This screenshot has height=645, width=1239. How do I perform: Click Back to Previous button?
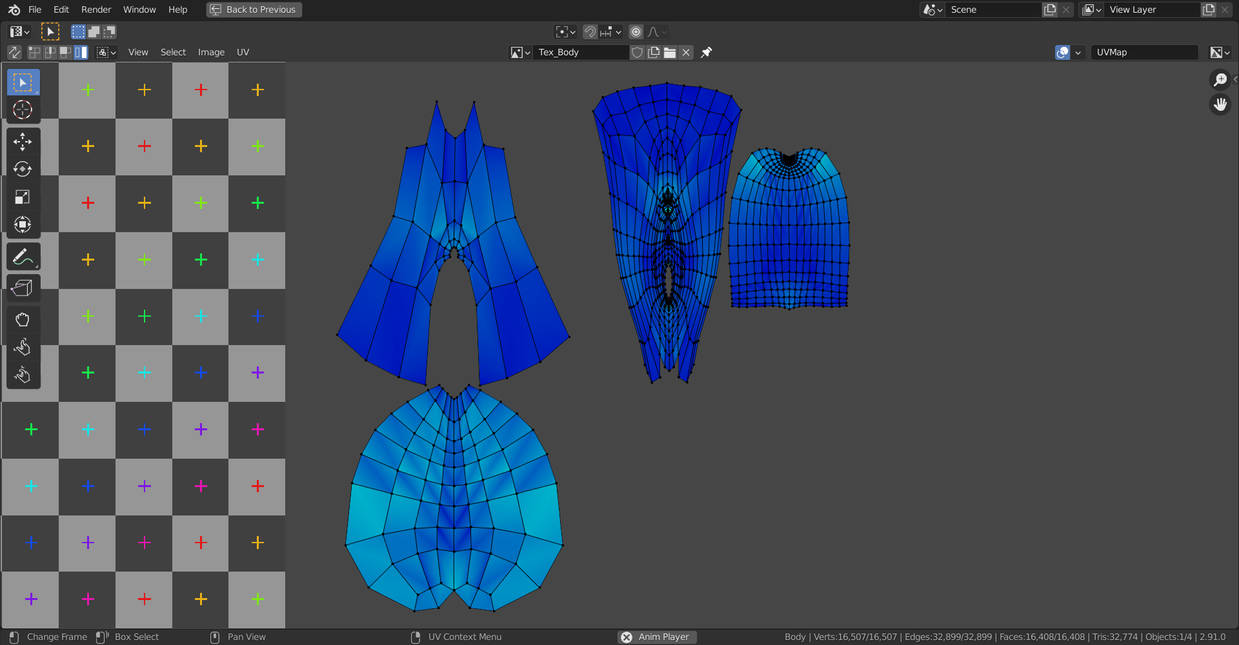(254, 10)
